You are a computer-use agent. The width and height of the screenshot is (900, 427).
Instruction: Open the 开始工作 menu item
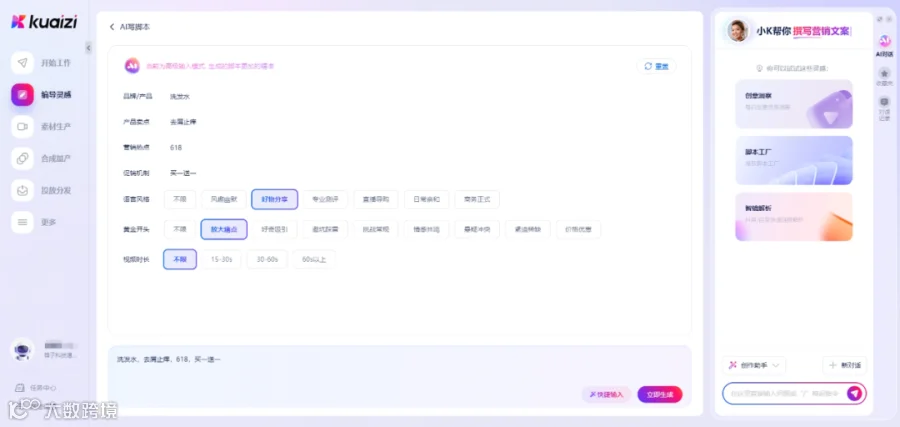tap(56, 63)
